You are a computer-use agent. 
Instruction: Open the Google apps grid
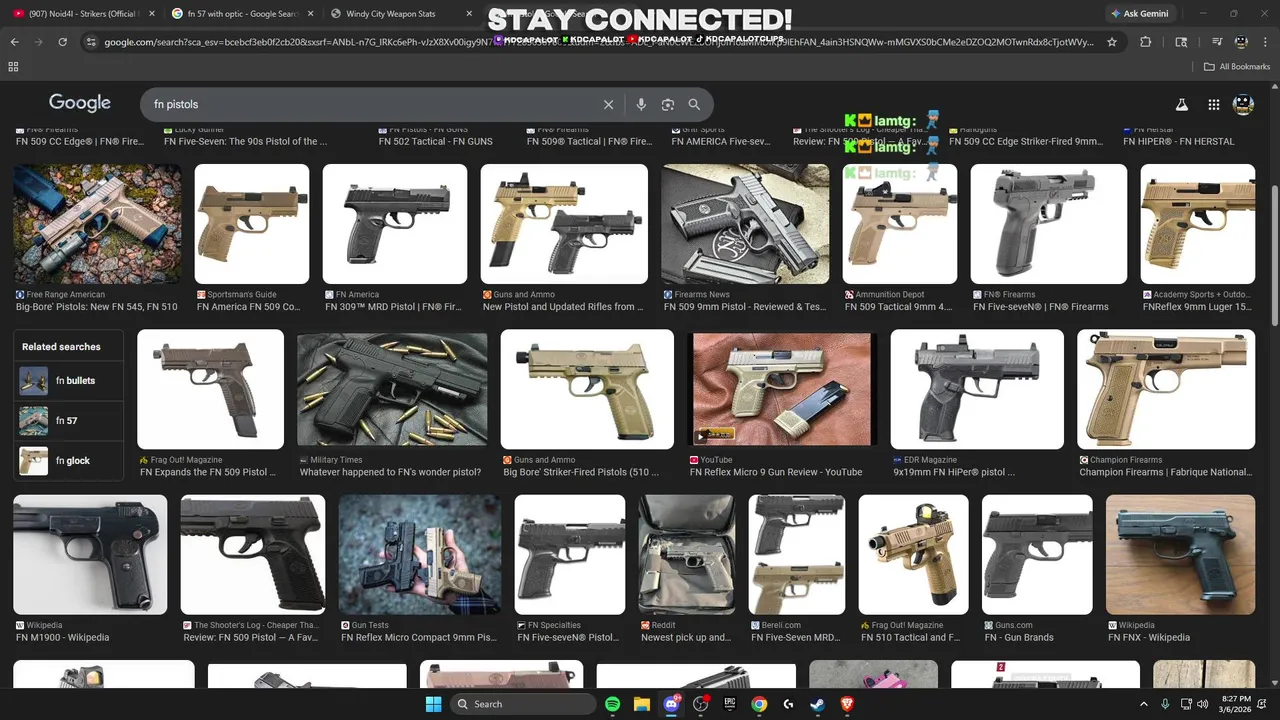pos(1213,104)
